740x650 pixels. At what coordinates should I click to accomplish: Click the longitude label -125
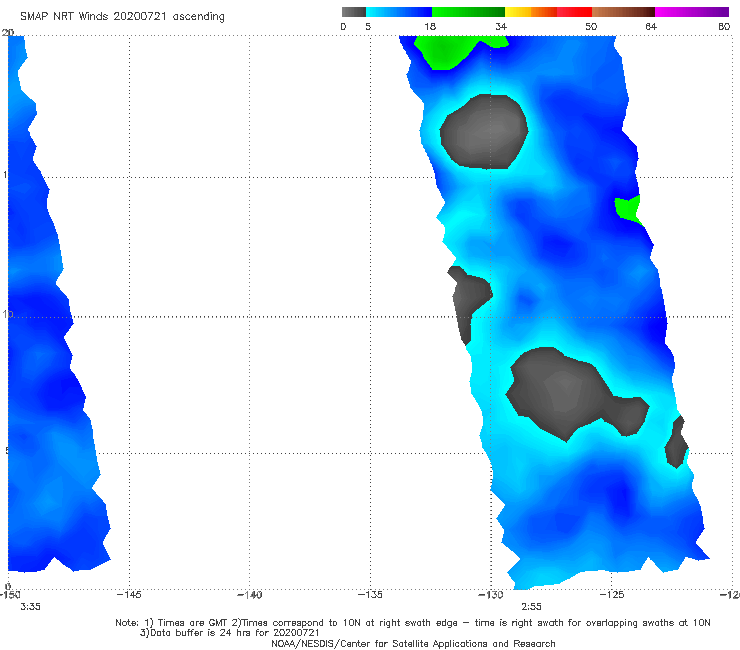pos(612,595)
